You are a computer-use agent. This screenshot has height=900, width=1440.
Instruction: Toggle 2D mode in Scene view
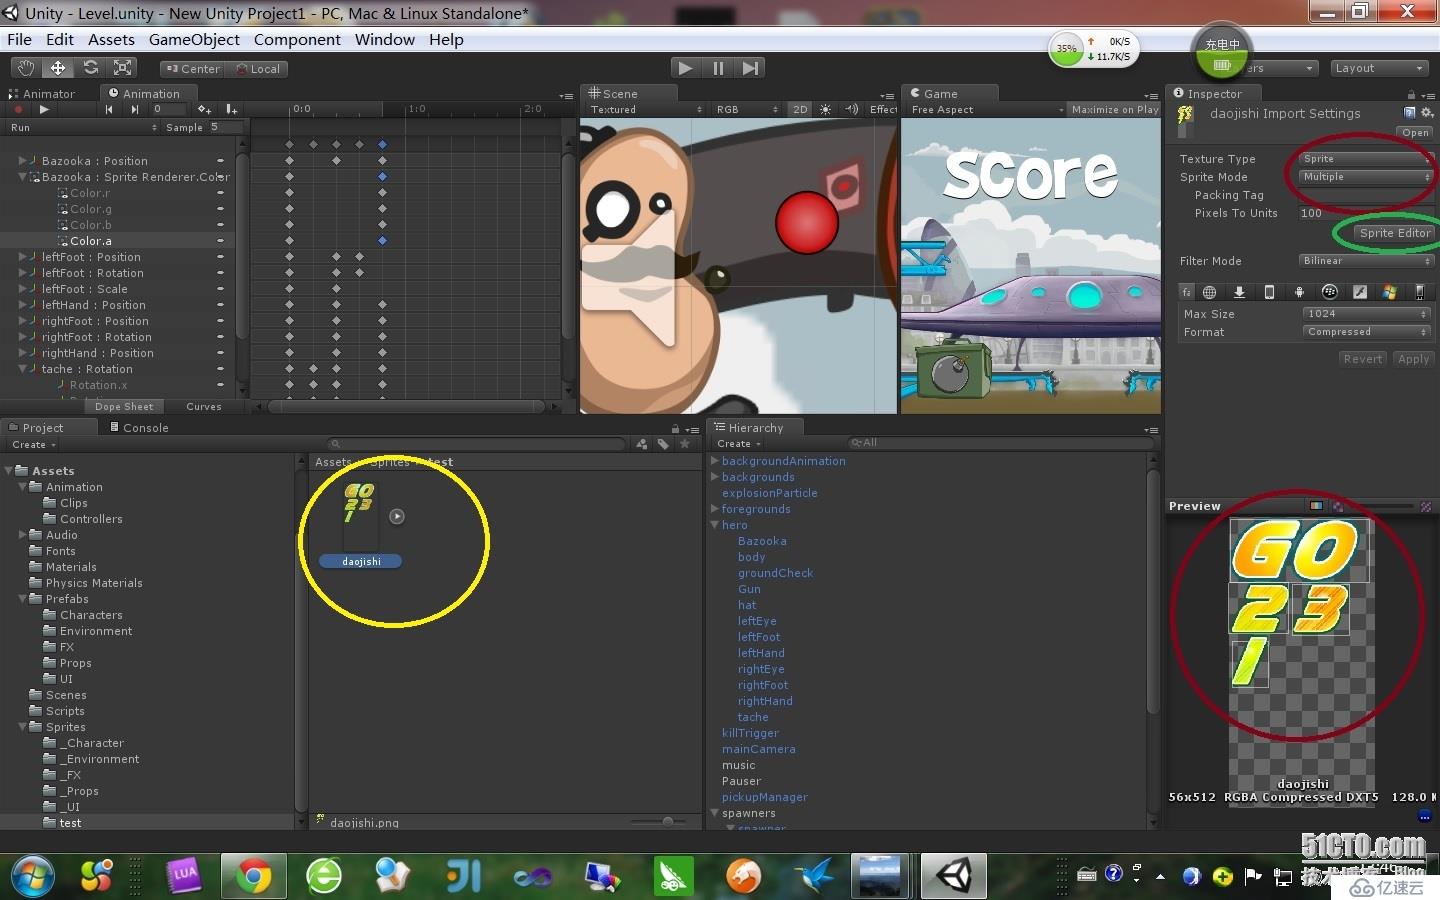(800, 110)
